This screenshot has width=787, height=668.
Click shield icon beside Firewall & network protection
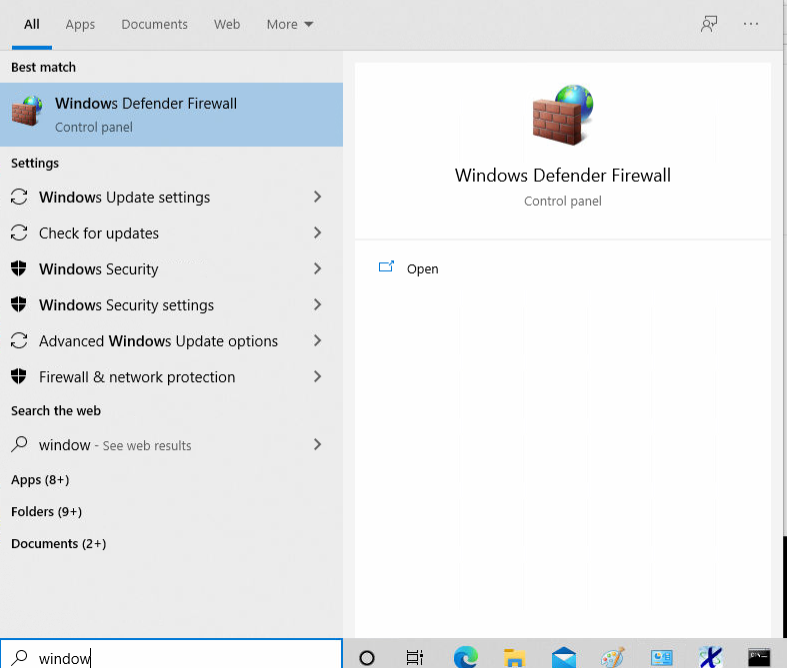point(19,376)
